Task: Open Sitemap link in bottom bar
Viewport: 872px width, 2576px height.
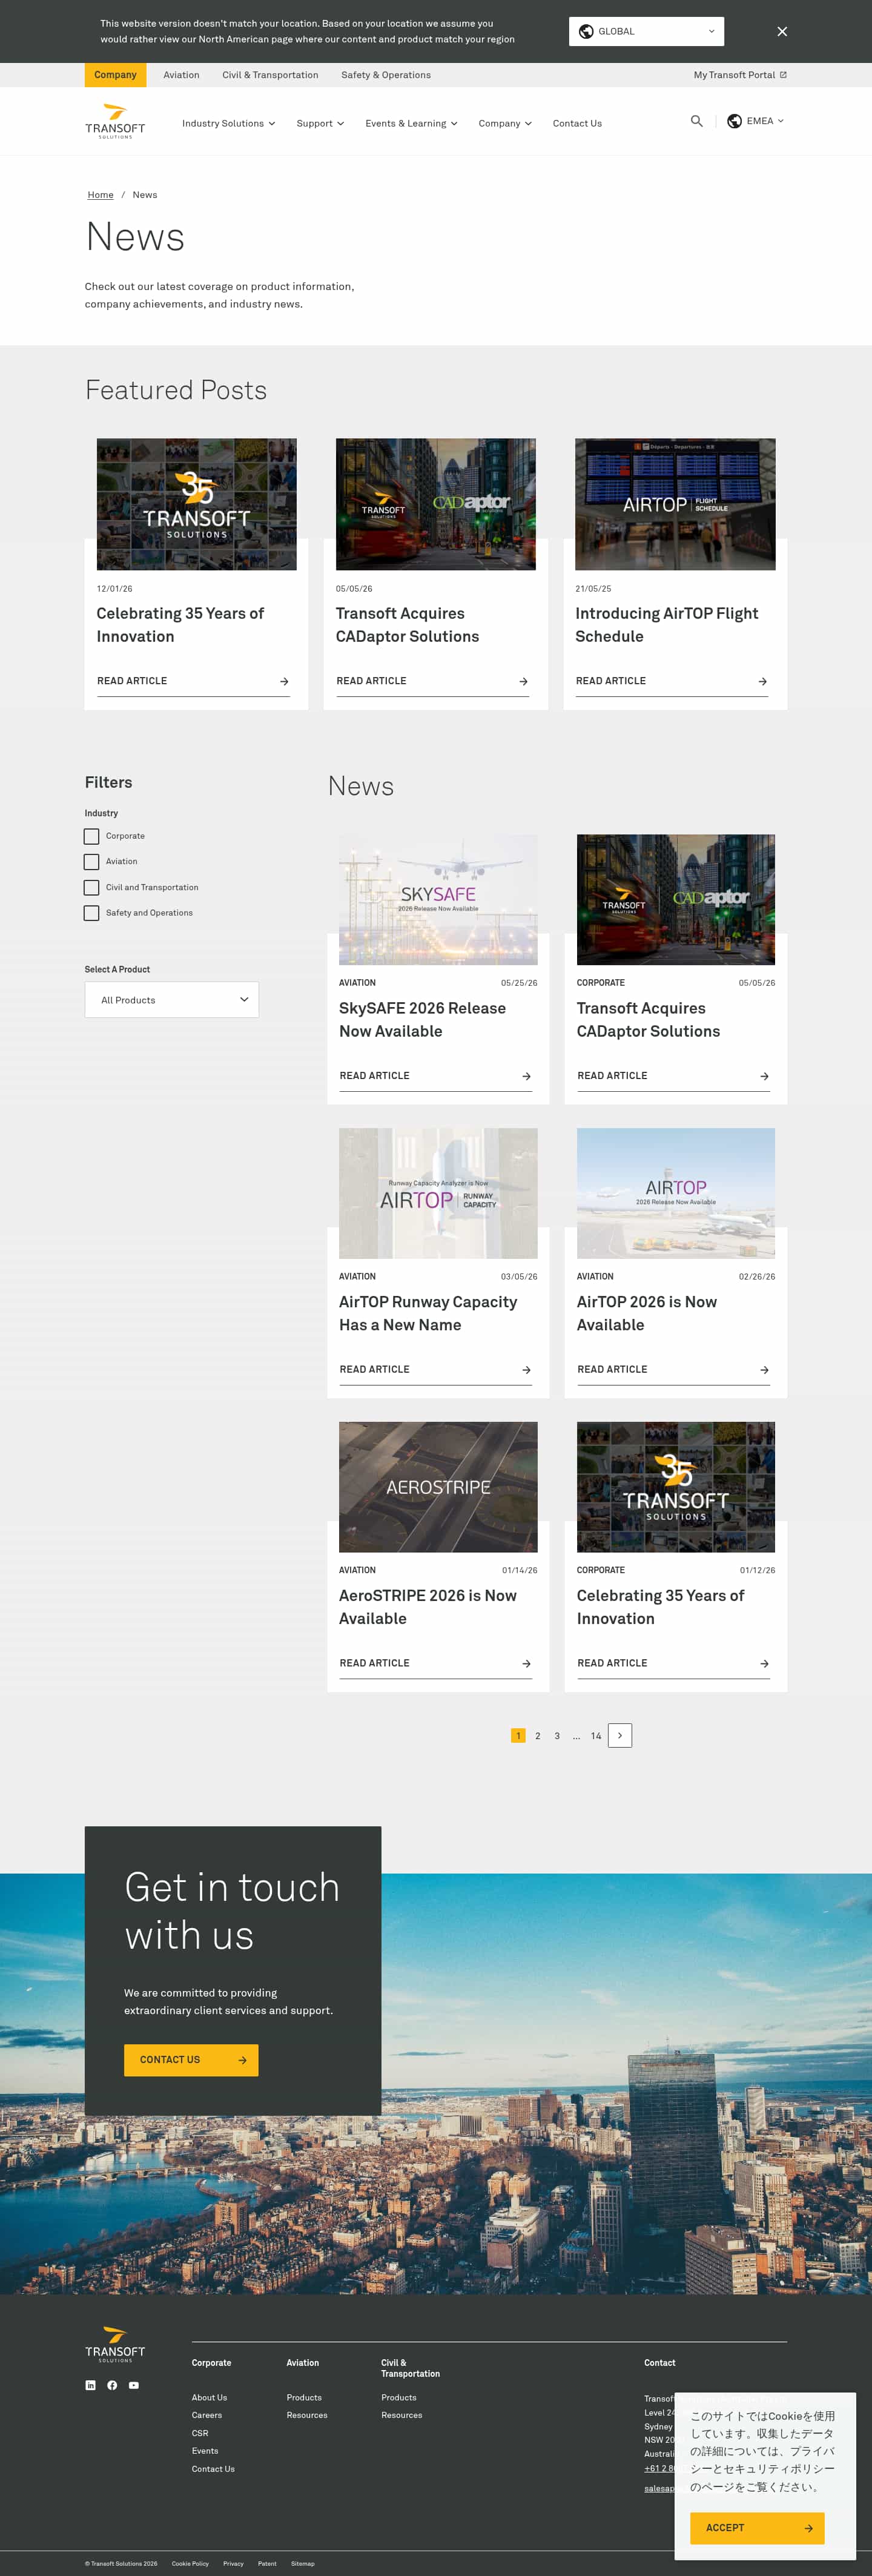Action: pyautogui.click(x=302, y=2564)
